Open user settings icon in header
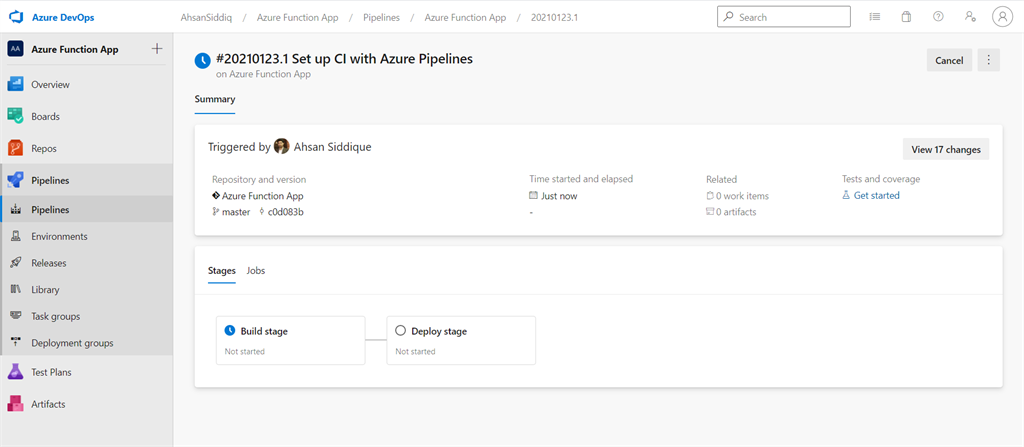Image resolution: width=1024 pixels, height=447 pixels. pyautogui.click(x=970, y=17)
